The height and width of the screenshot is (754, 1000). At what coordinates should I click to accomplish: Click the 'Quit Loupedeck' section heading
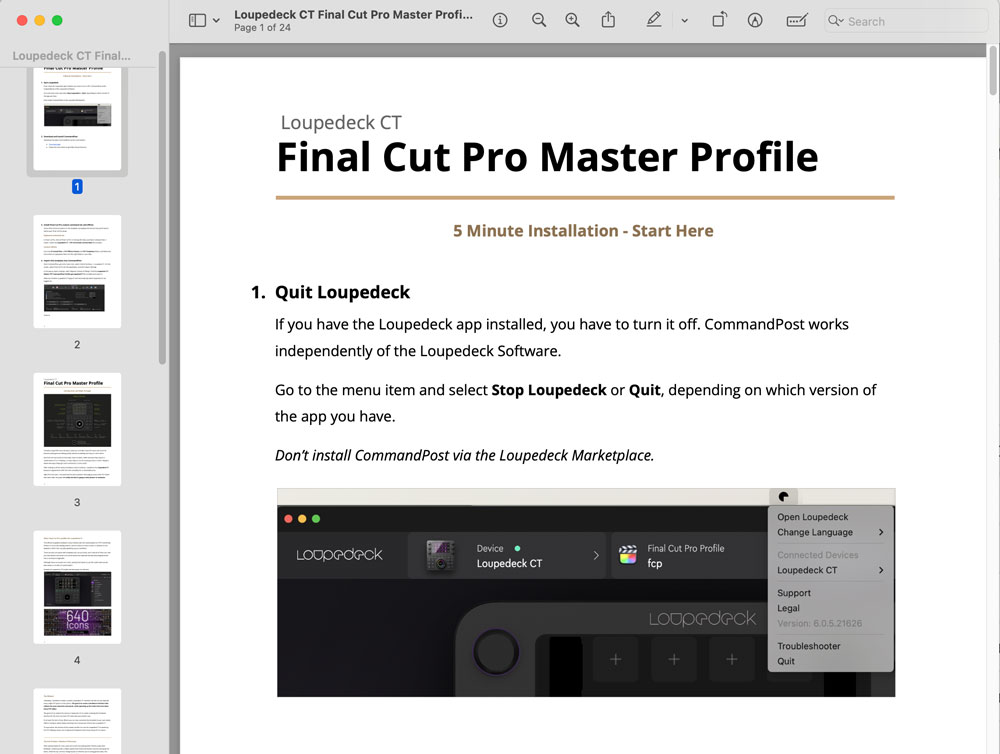click(342, 292)
